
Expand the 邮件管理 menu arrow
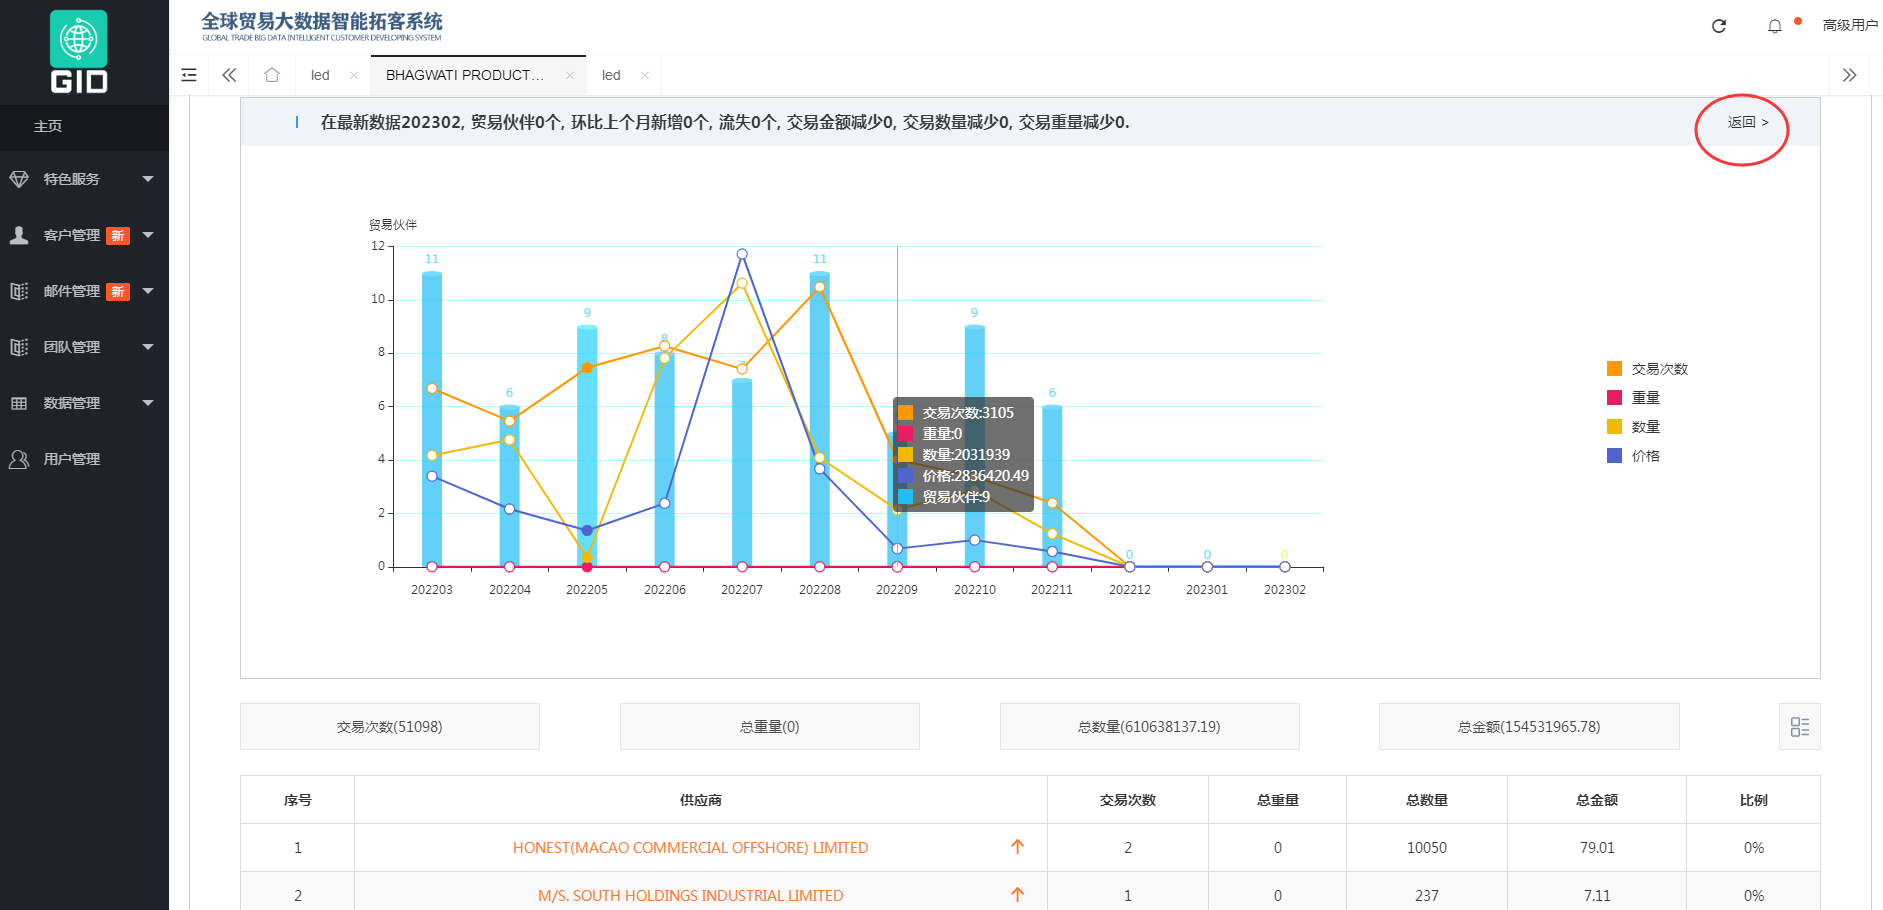[148, 291]
